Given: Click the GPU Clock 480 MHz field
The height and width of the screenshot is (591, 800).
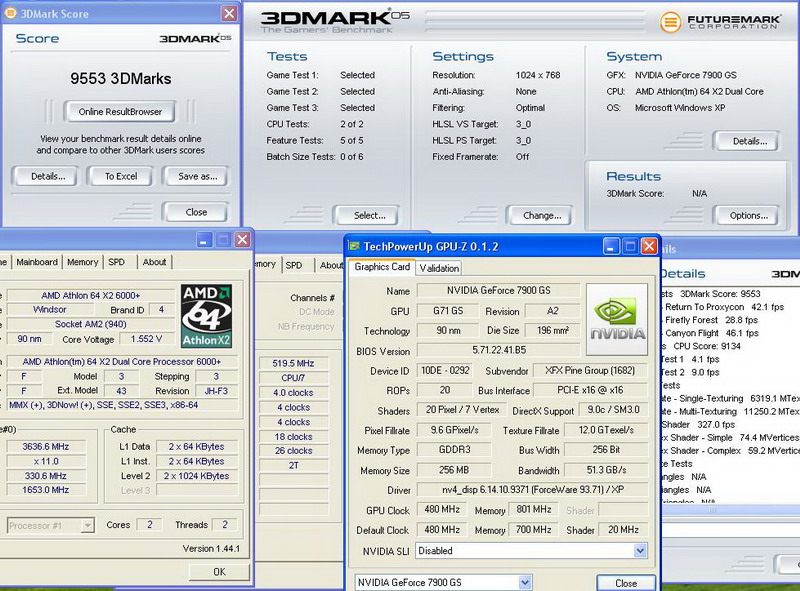Looking at the screenshot, I should [x=442, y=509].
